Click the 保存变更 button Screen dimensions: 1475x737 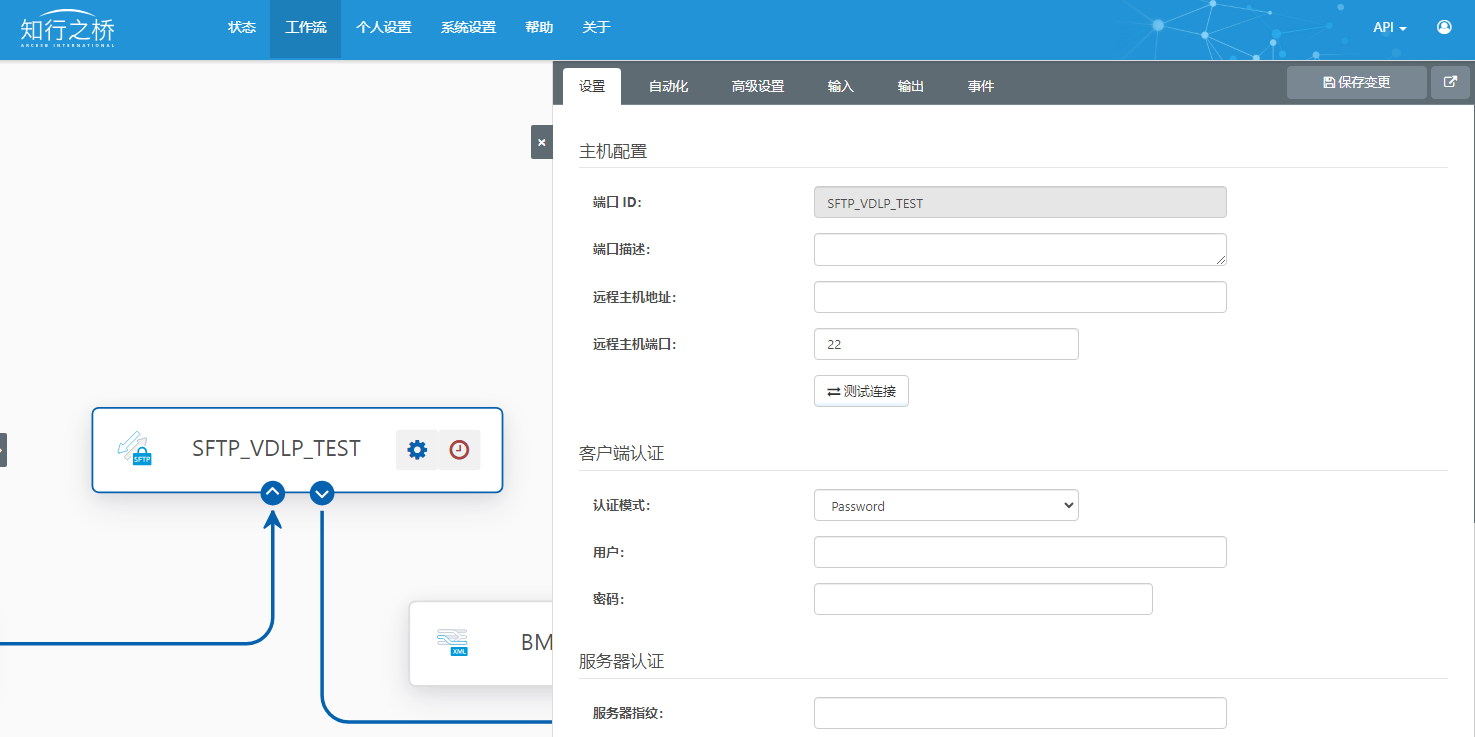click(x=1356, y=82)
